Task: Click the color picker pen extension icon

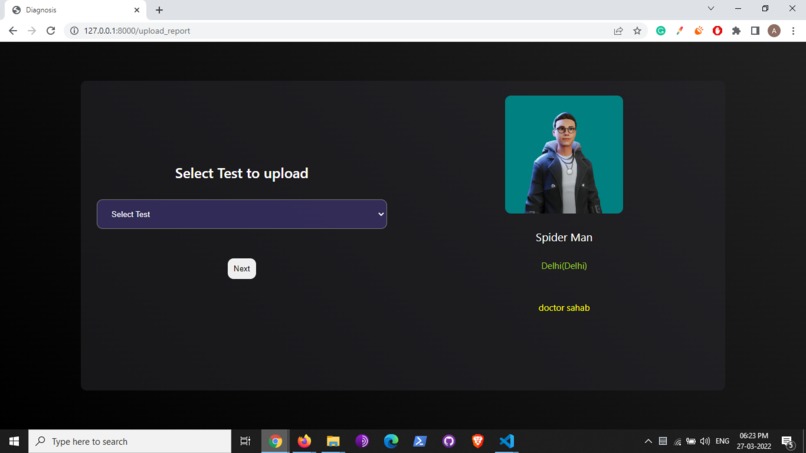Action: (680, 31)
